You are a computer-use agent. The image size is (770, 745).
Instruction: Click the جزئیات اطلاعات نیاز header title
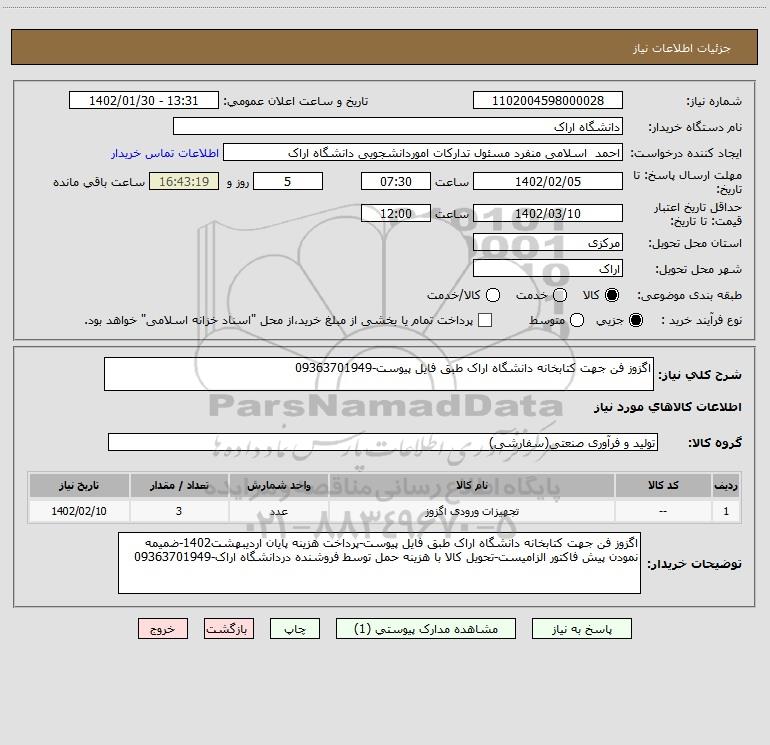click(682, 48)
